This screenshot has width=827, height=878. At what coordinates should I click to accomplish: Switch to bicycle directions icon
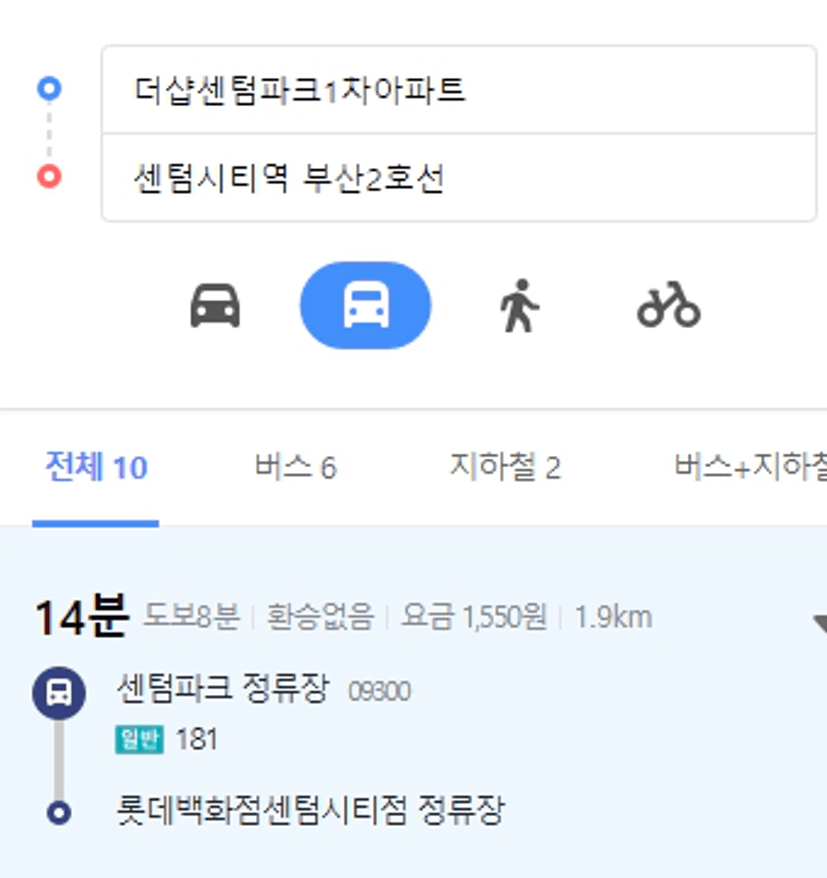[669, 305]
